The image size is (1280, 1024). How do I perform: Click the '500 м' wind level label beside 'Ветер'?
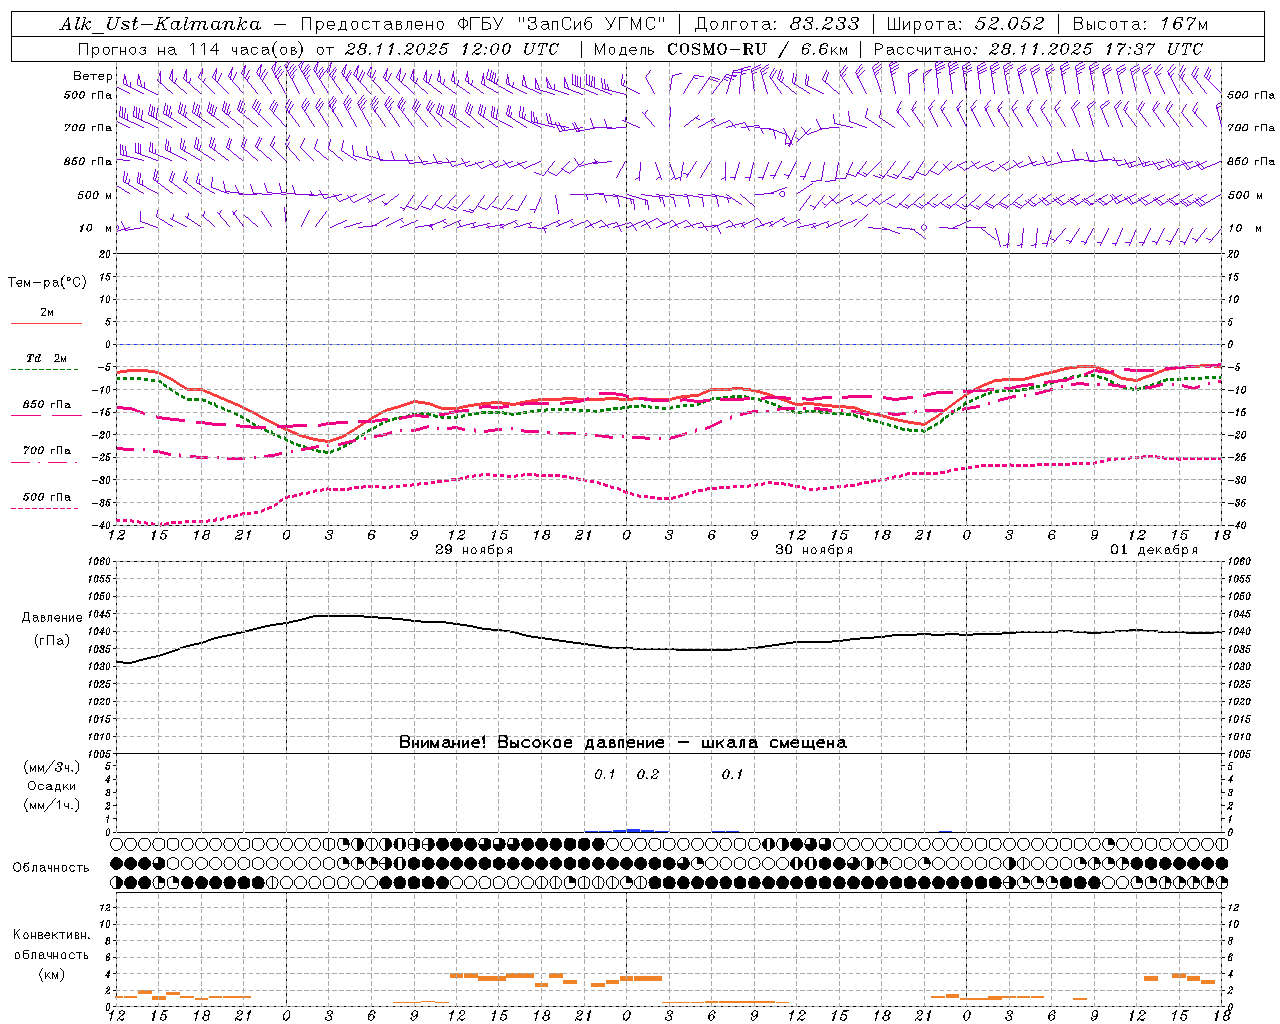(95, 195)
